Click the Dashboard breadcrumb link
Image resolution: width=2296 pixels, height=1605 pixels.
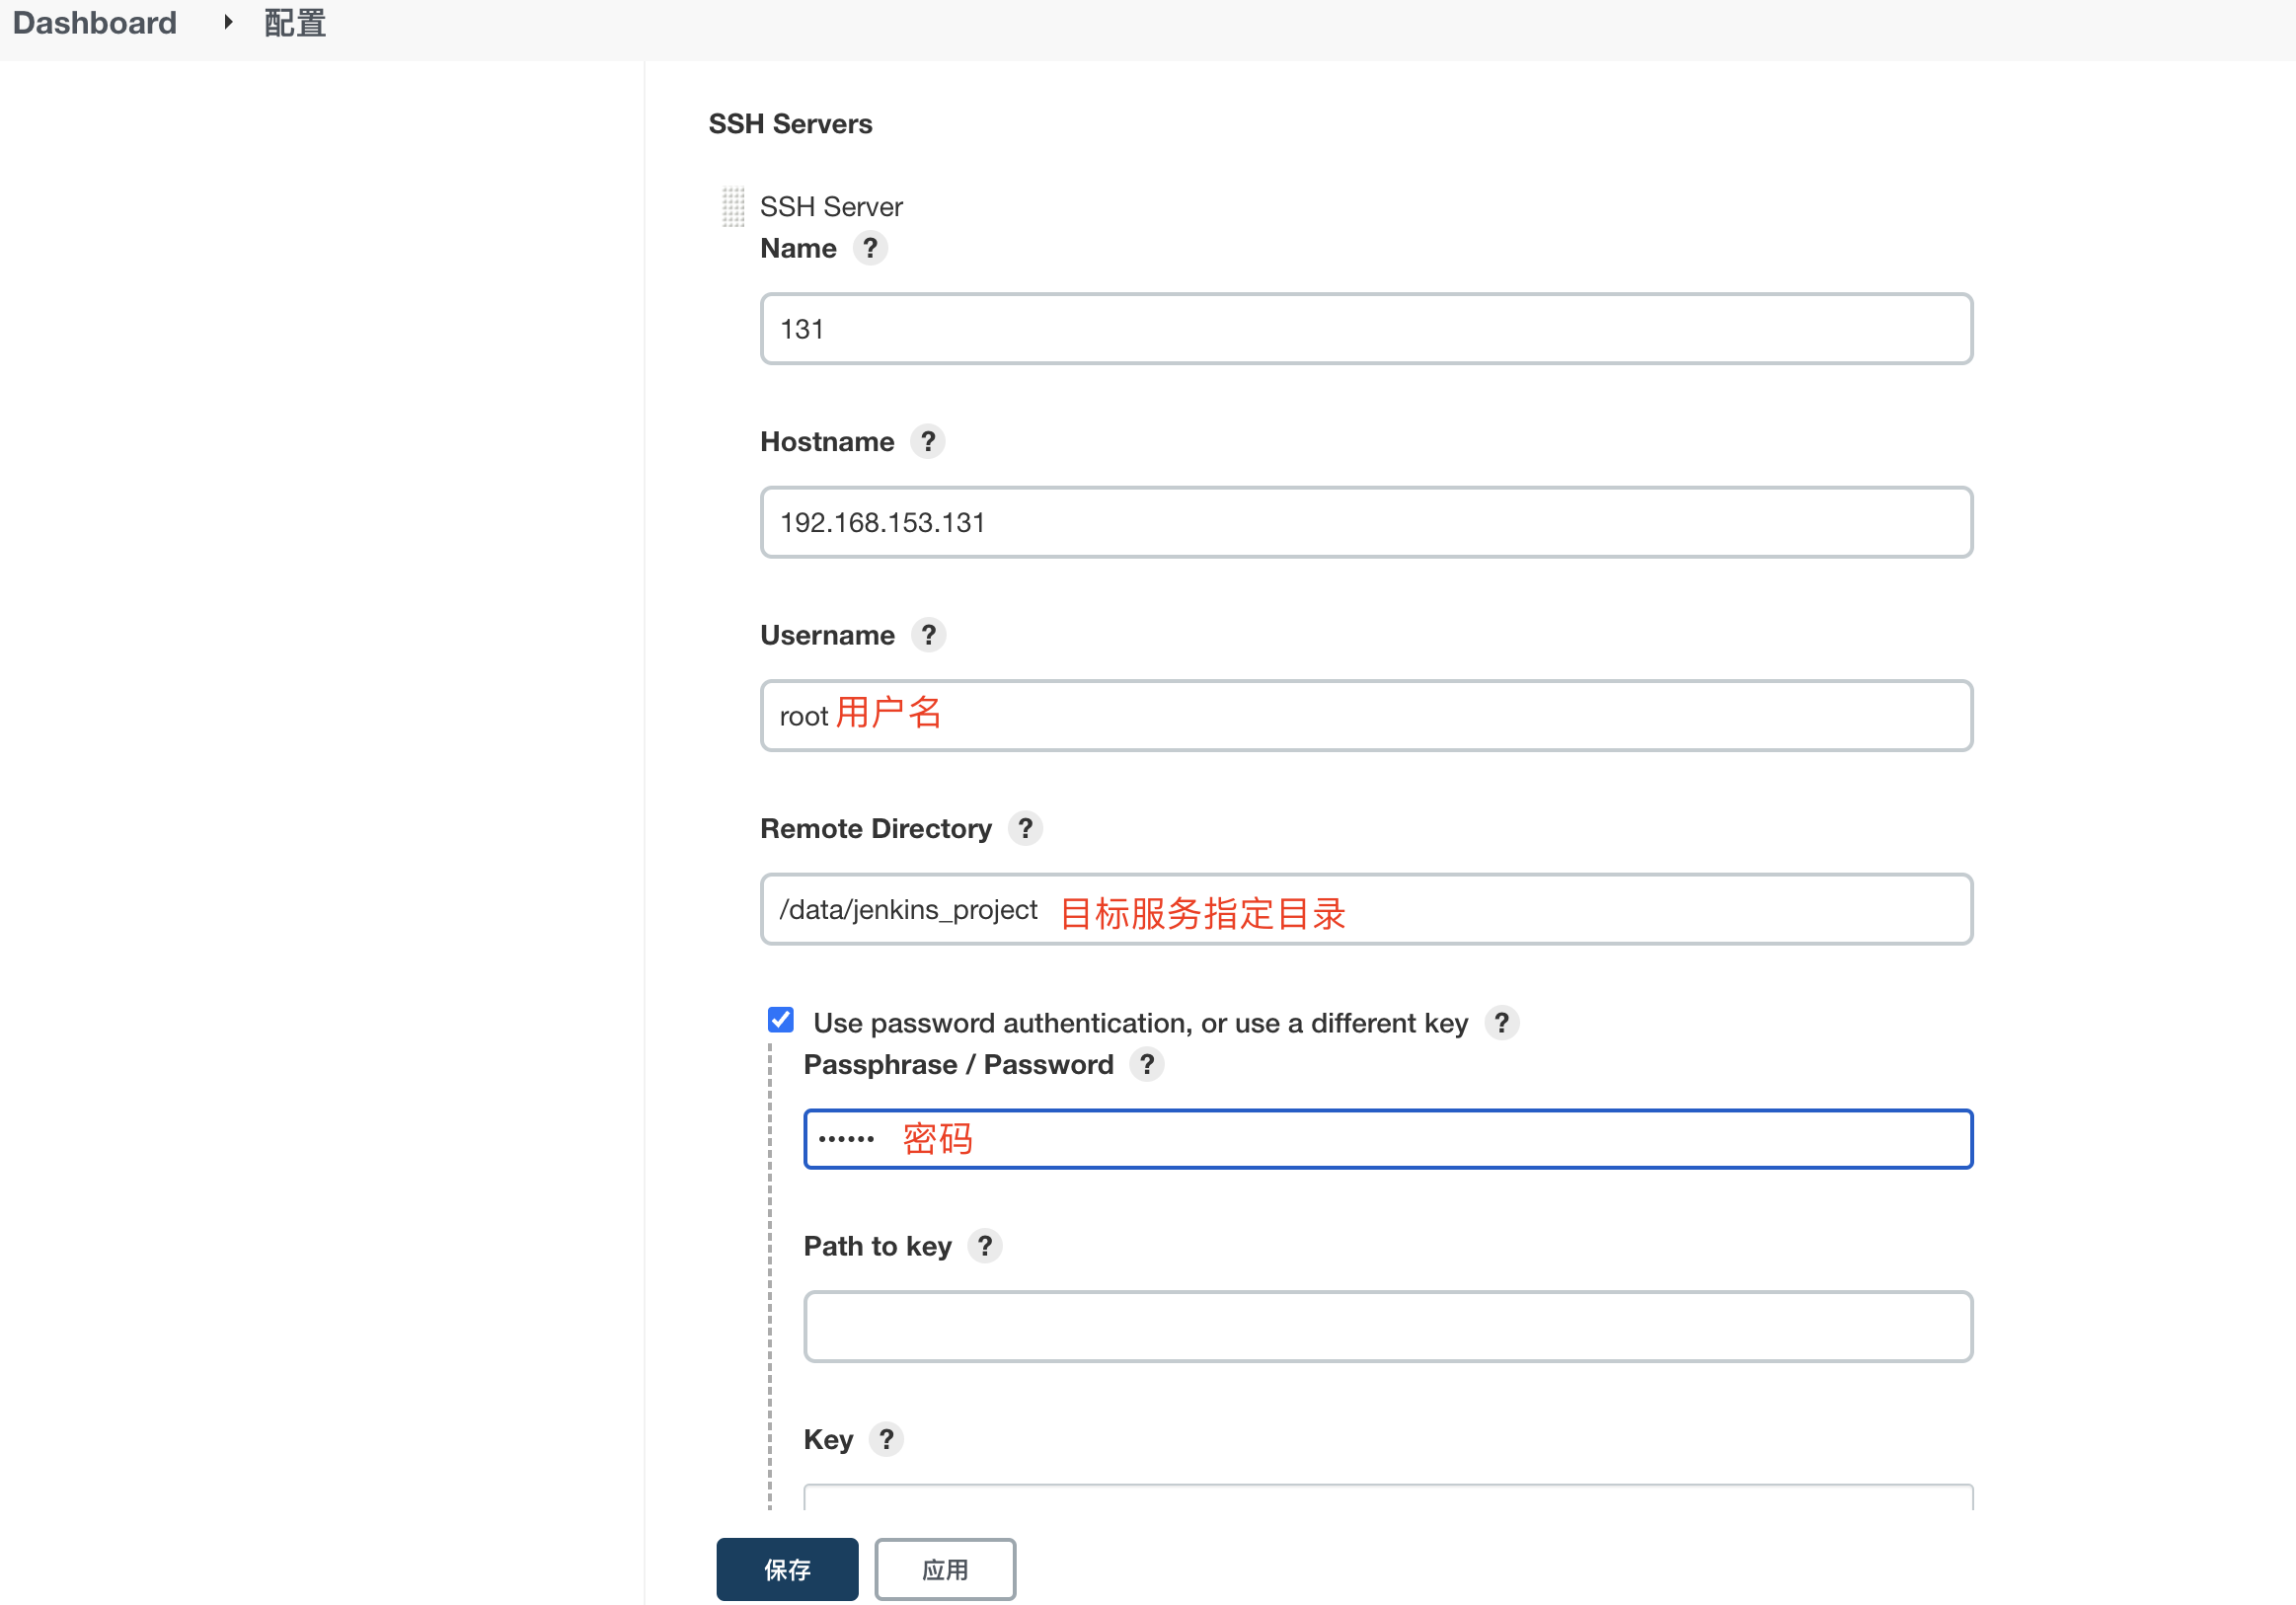[x=94, y=22]
